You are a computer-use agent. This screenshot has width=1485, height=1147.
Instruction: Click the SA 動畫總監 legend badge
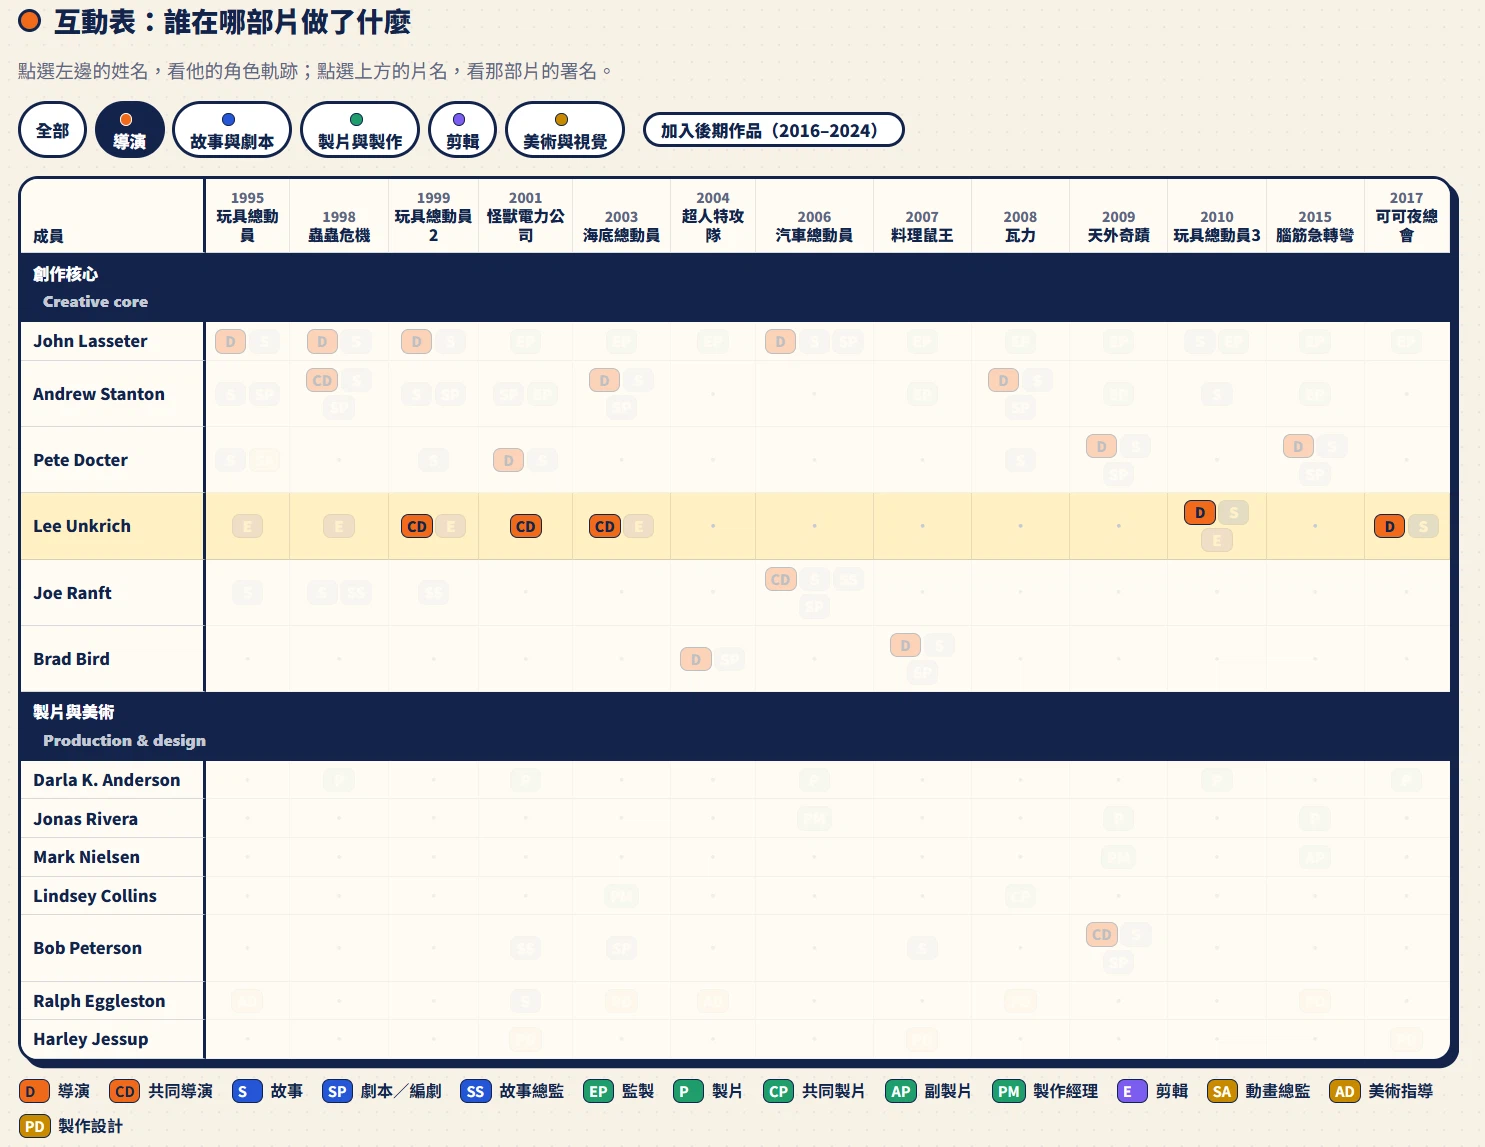pos(1222,1091)
